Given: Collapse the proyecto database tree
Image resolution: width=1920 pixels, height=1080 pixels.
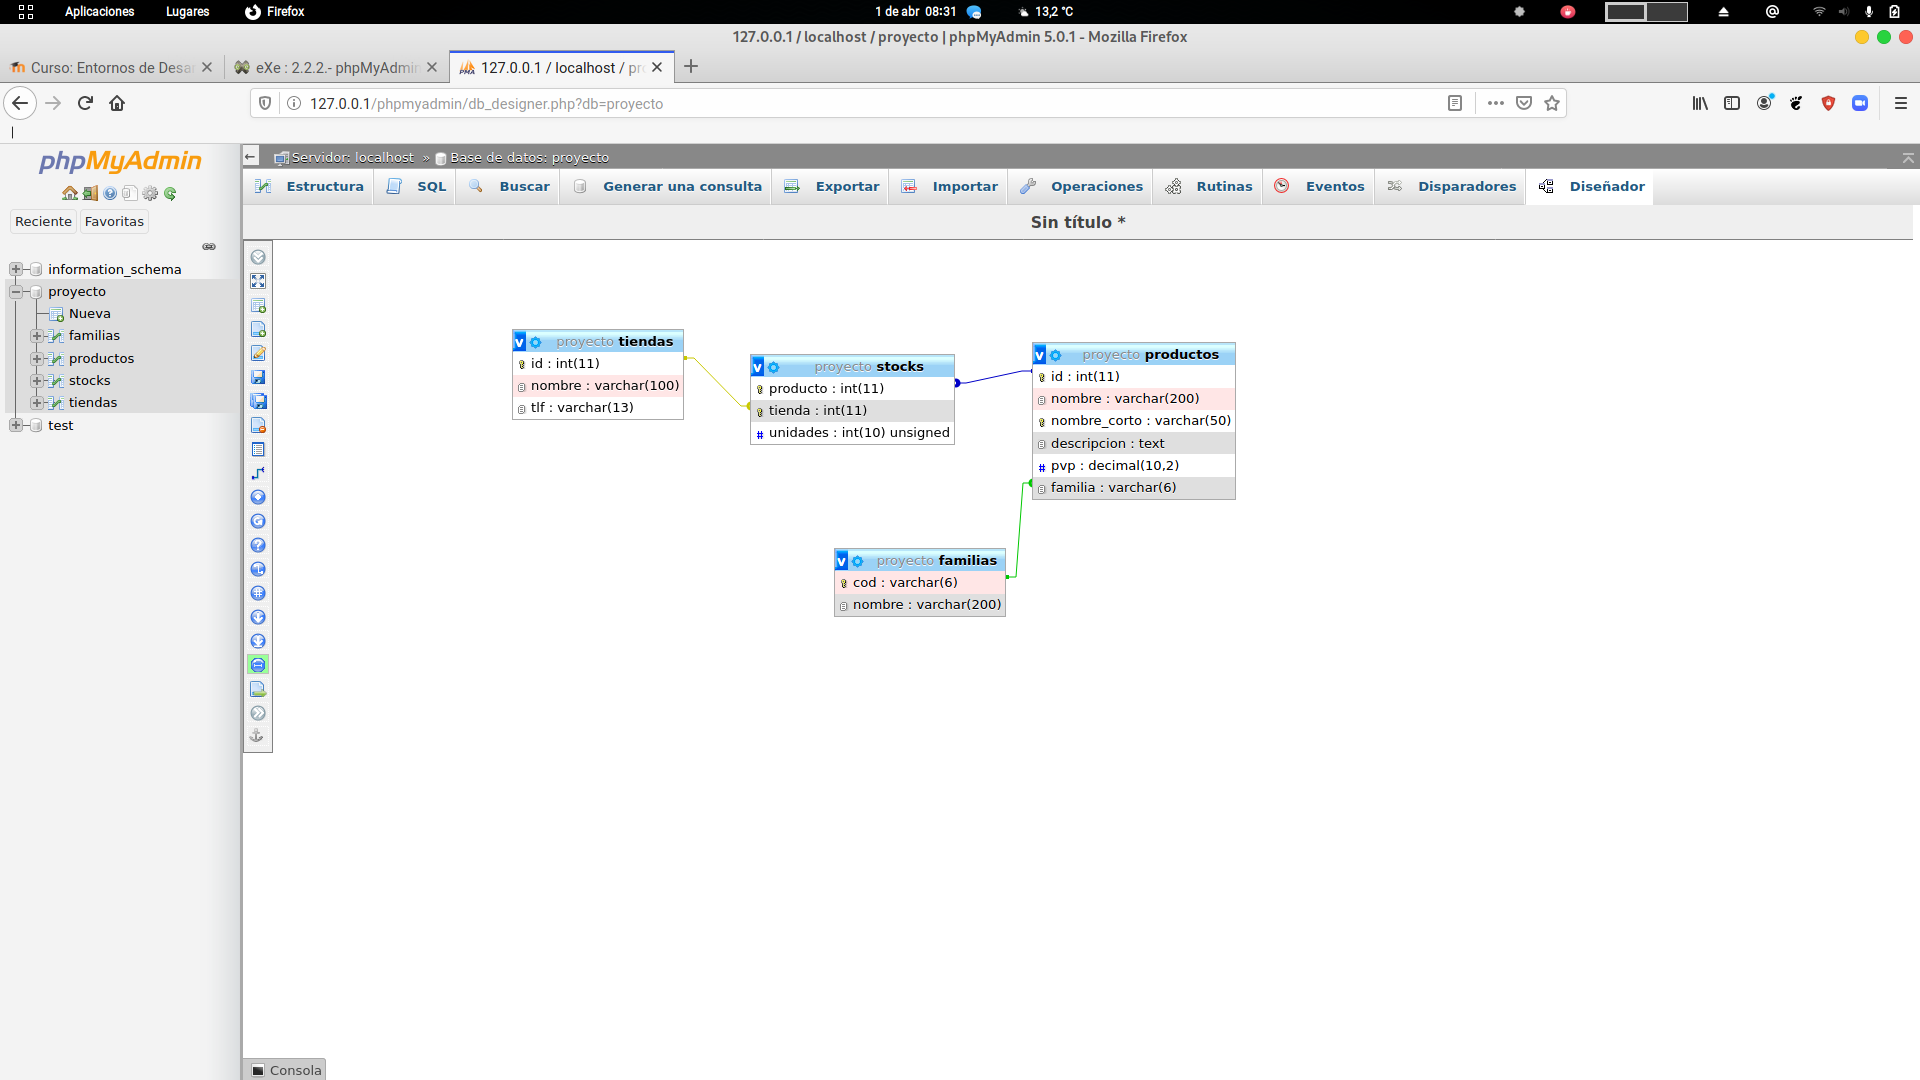Looking at the screenshot, I should pos(16,292).
